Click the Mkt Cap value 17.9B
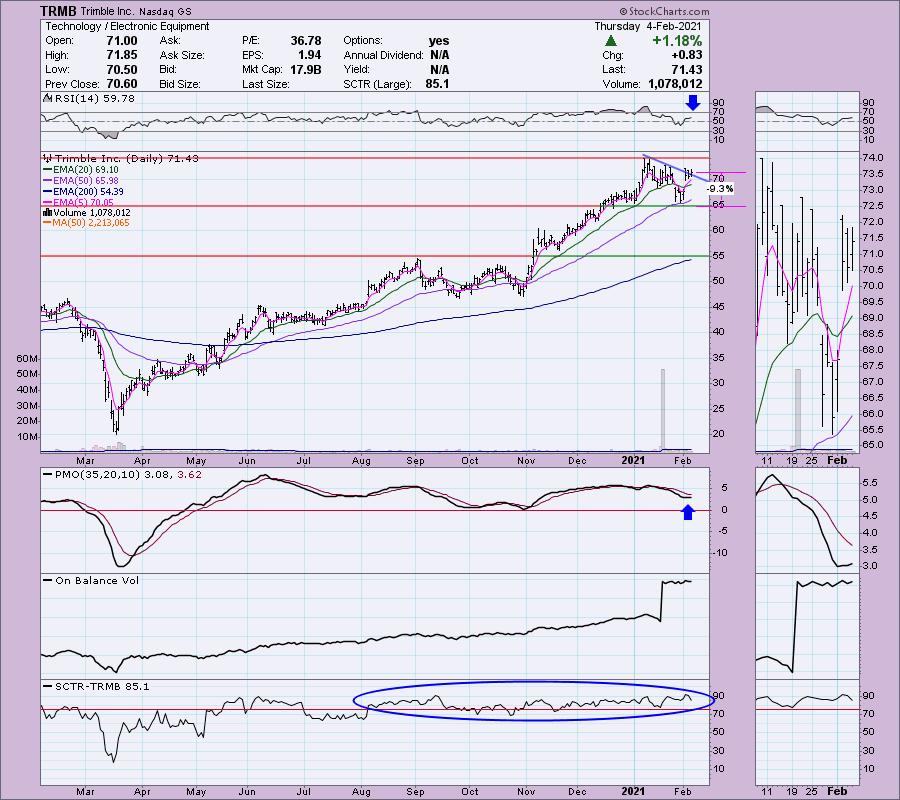Screen dimensions: 900x800 pyautogui.click(x=306, y=69)
